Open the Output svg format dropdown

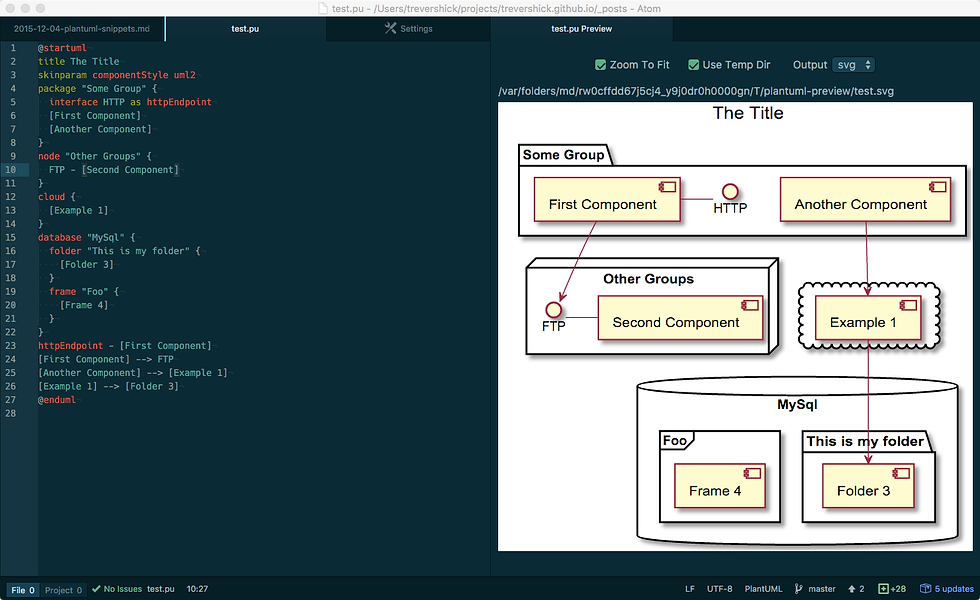pos(854,65)
